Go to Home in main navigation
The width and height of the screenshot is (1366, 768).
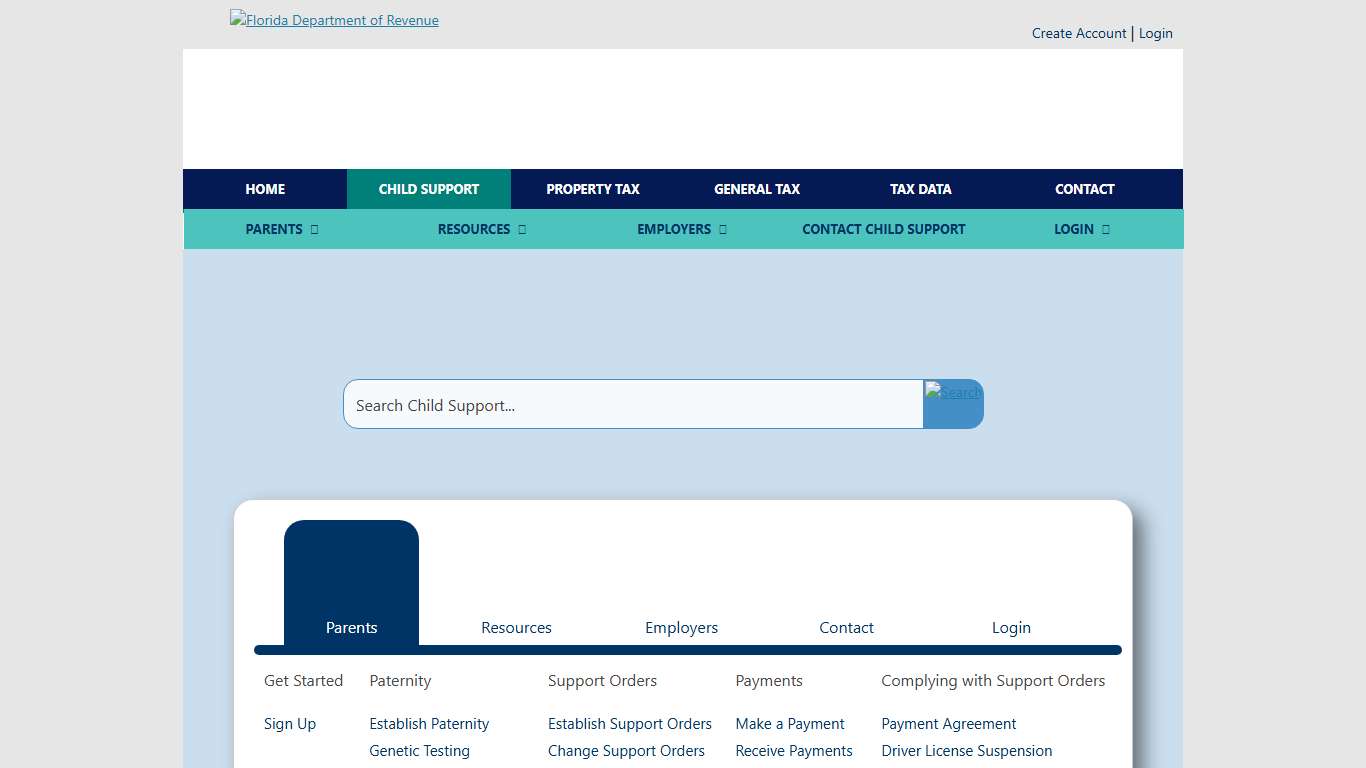pyautogui.click(x=265, y=189)
